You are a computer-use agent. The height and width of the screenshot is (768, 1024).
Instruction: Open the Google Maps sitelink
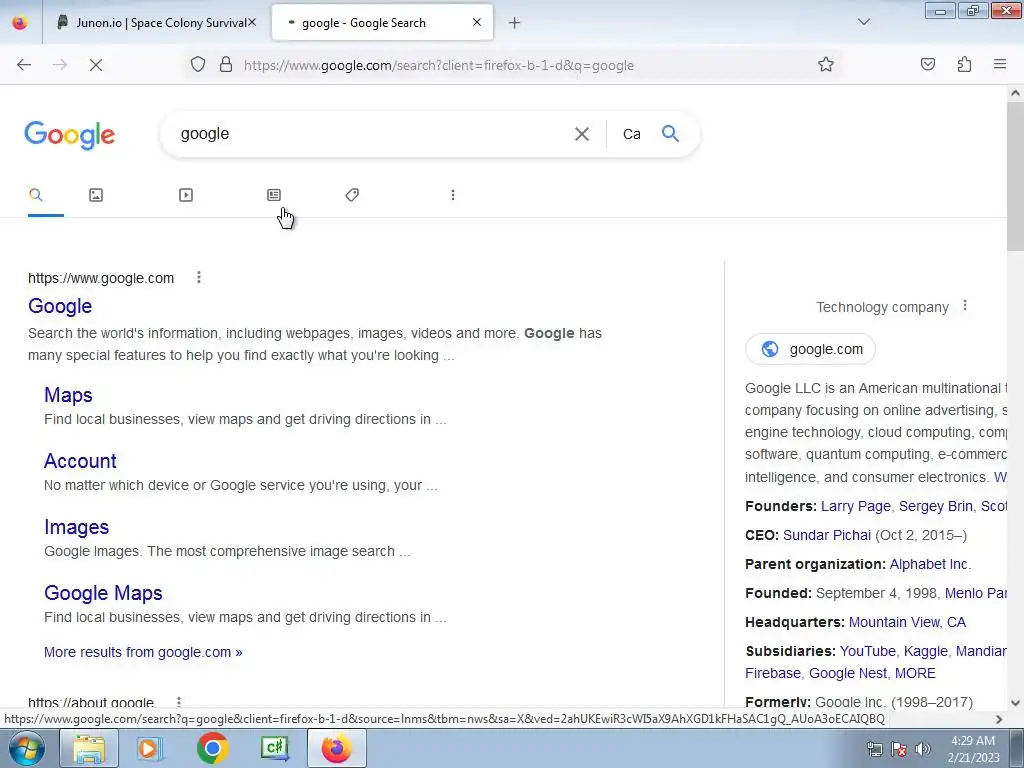coord(103,593)
